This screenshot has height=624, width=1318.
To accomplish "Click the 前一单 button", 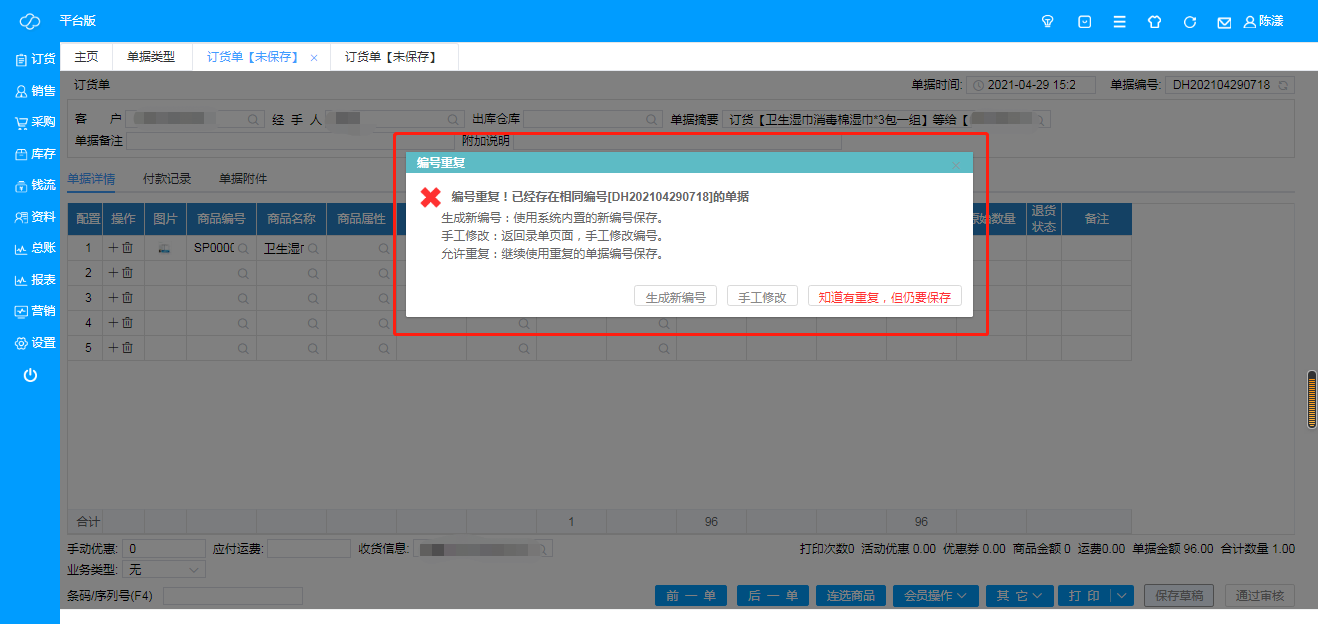I will (x=690, y=596).
